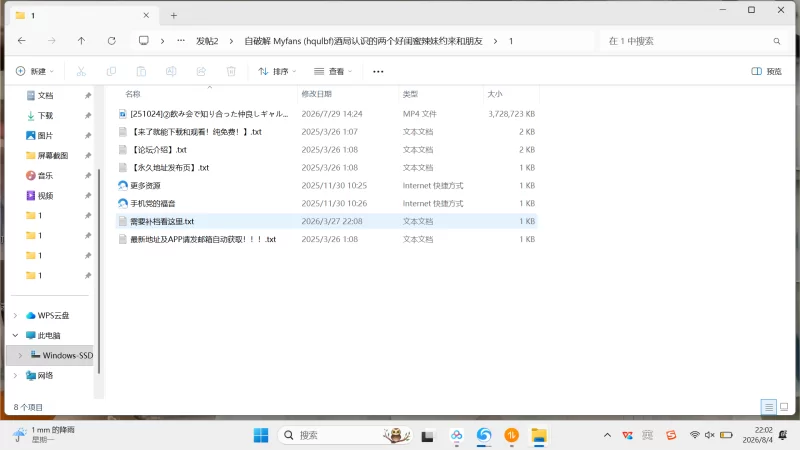Screen dimensions: 800x450
Task: Select the 手机党的福音 internet shortcut
Action: [327, 203]
